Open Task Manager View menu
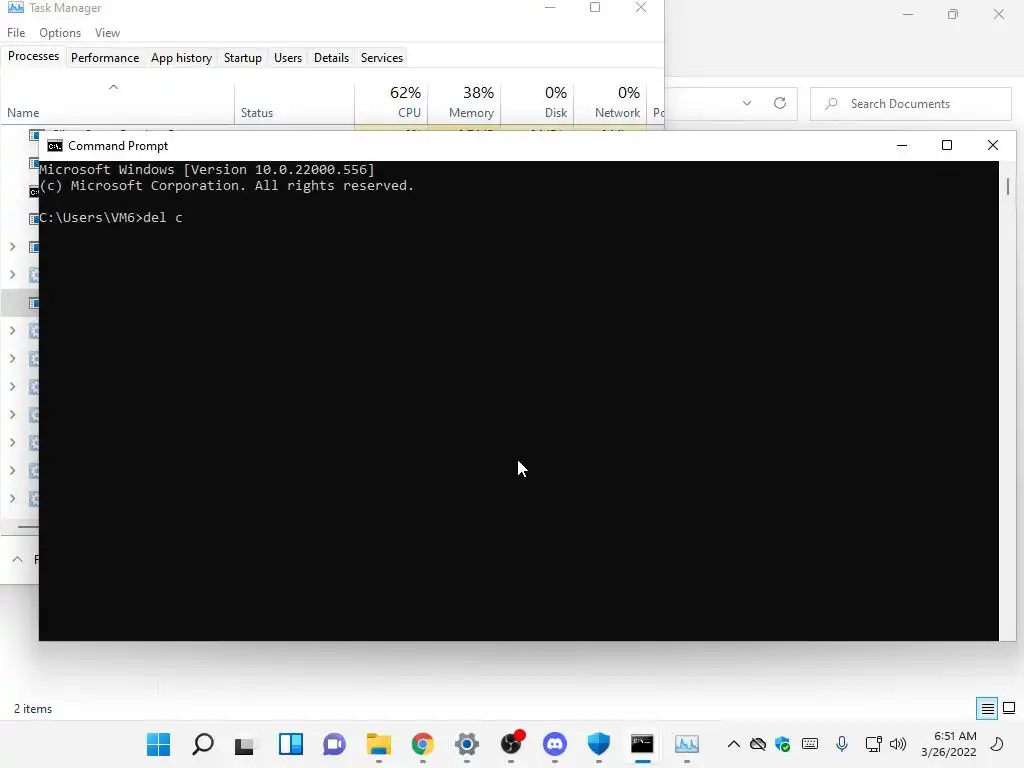 (107, 33)
